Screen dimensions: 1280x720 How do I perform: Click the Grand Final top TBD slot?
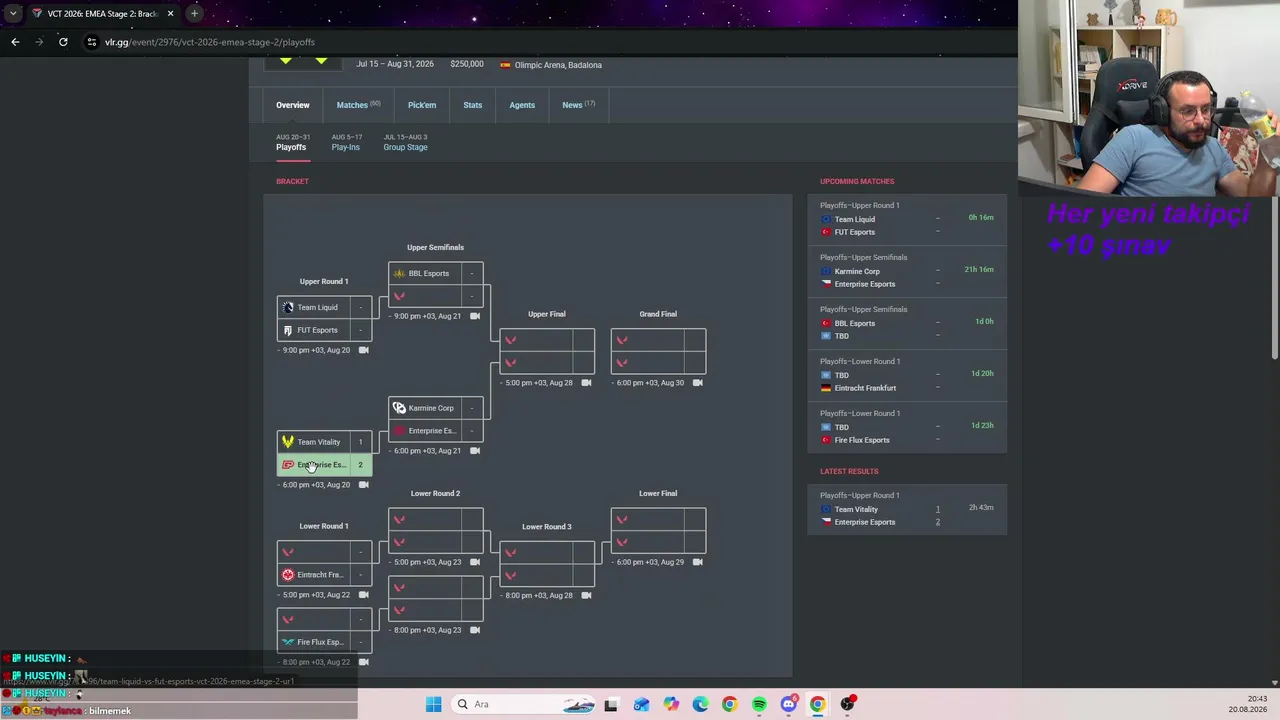(x=658, y=340)
